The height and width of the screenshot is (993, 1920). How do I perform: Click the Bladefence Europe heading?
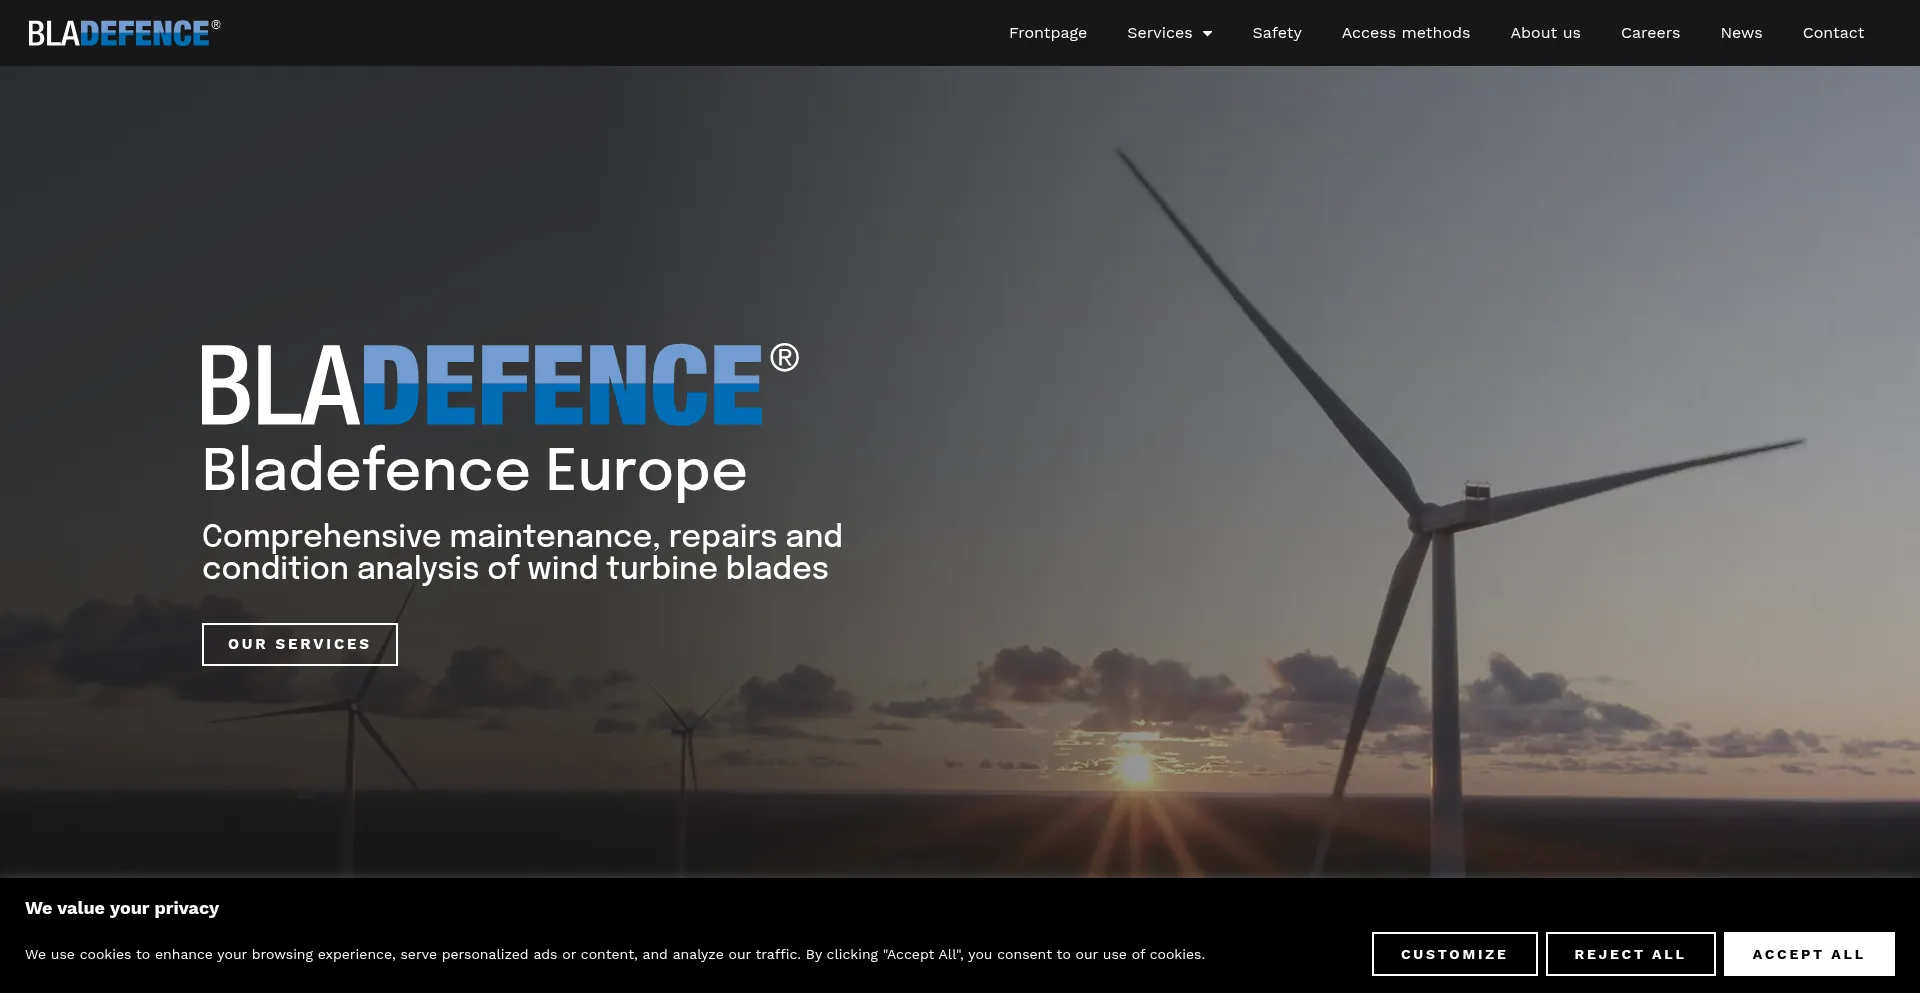point(474,470)
